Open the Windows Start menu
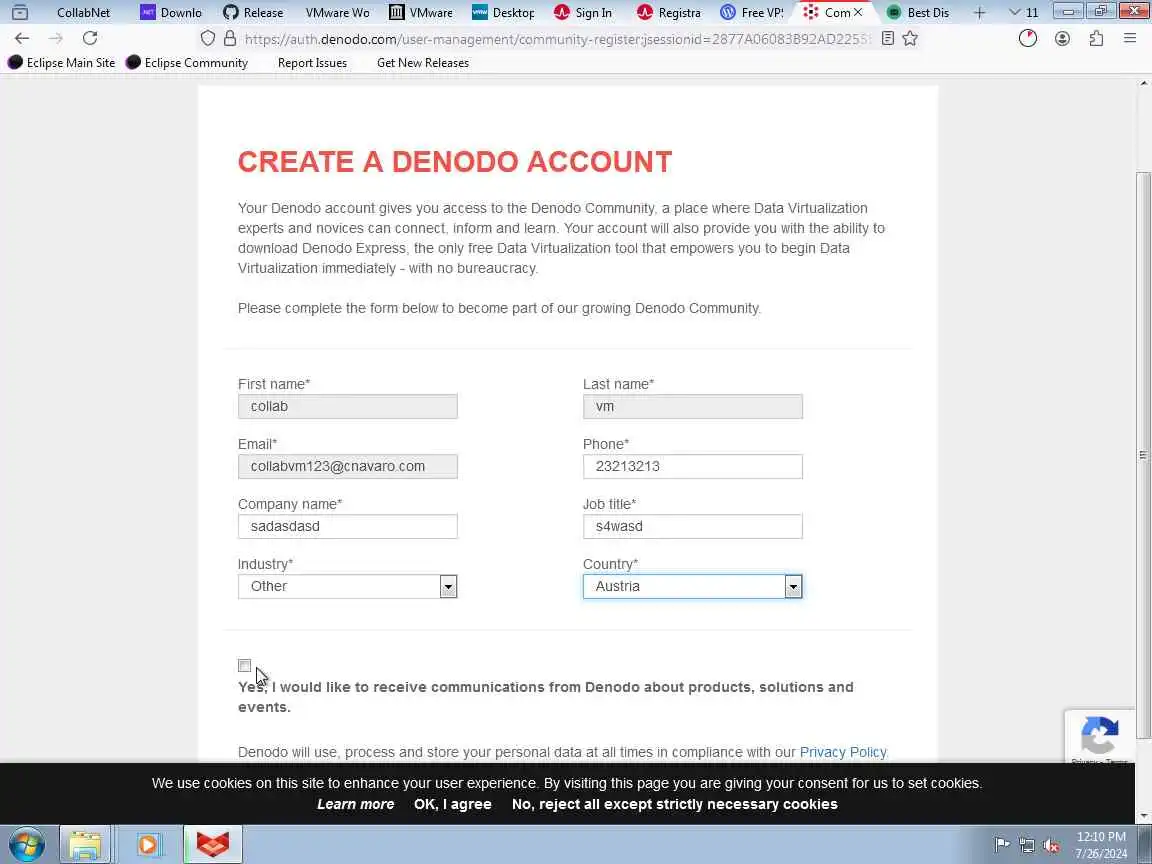The image size is (1152, 864). [x=26, y=845]
